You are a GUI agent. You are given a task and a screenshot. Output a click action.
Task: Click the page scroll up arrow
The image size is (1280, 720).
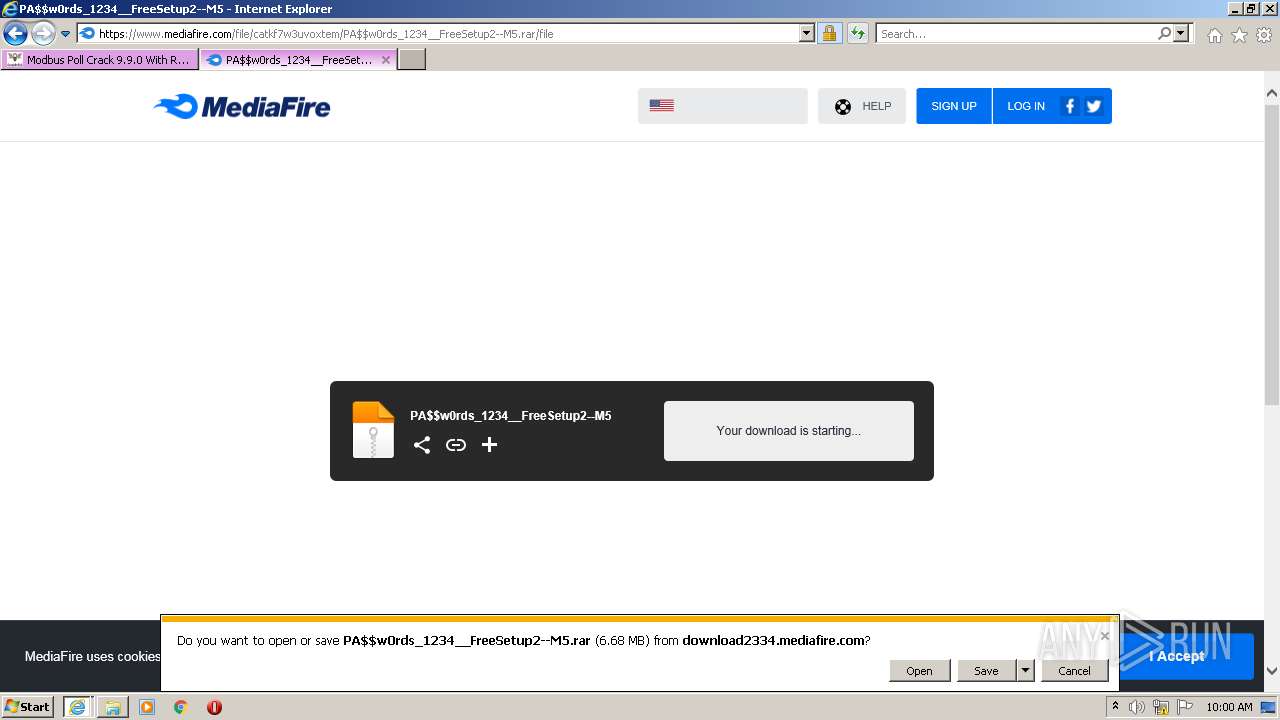coord(1272,94)
